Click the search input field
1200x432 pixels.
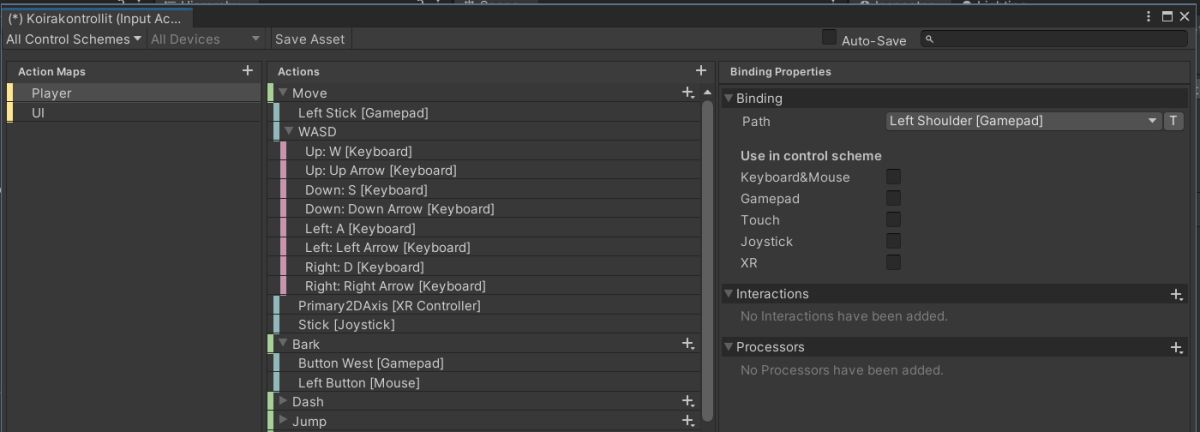click(1054, 39)
